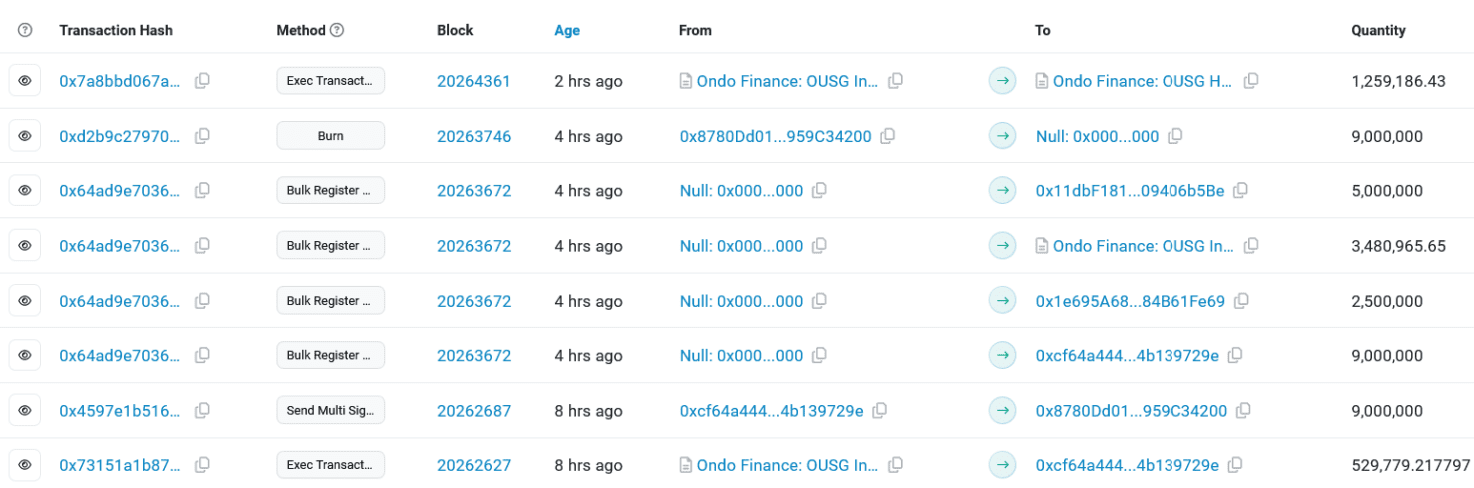
Task: Click the Method column help icon
Action: click(x=337, y=30)
